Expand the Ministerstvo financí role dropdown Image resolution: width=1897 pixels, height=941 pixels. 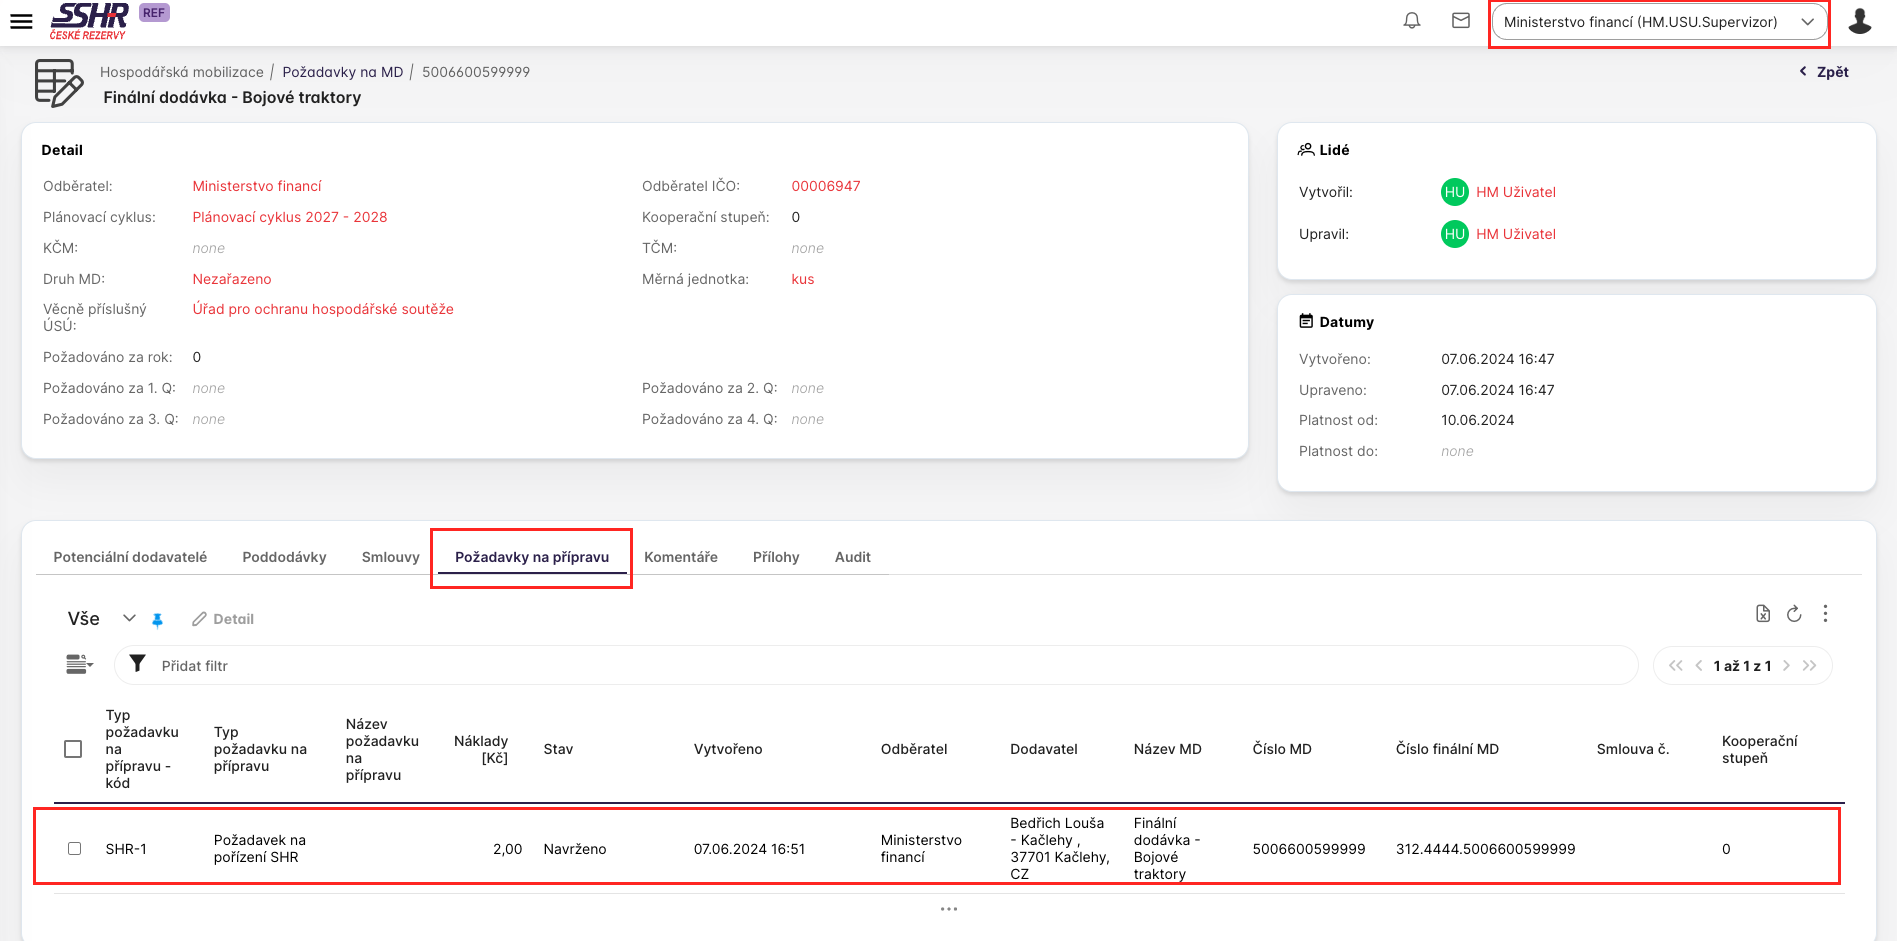click(x=1659, y=22)
